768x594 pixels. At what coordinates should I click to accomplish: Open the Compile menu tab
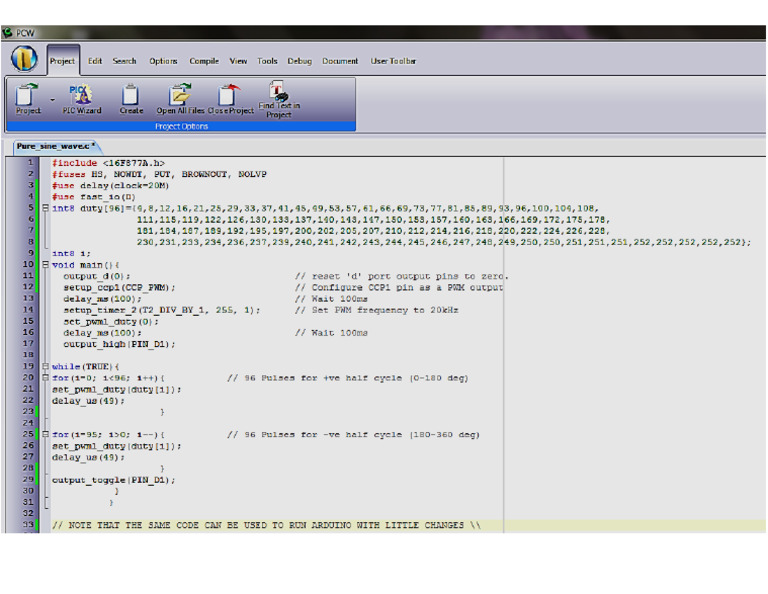point(204,61)
